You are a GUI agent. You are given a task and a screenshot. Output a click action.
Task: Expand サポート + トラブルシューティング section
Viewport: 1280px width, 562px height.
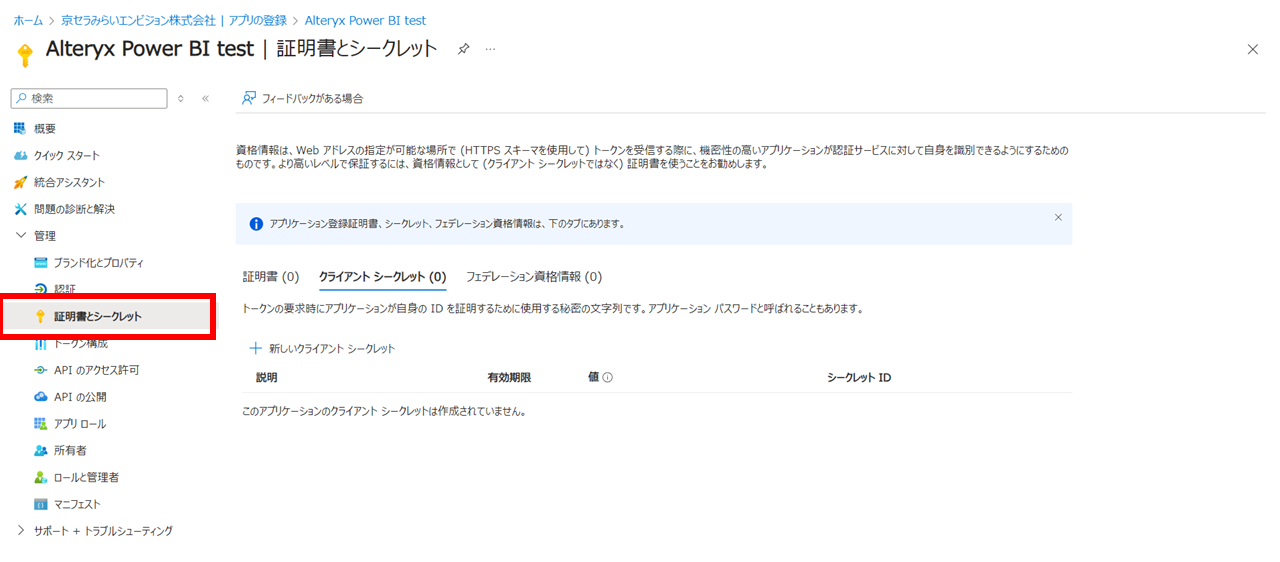tap(21, 531)
